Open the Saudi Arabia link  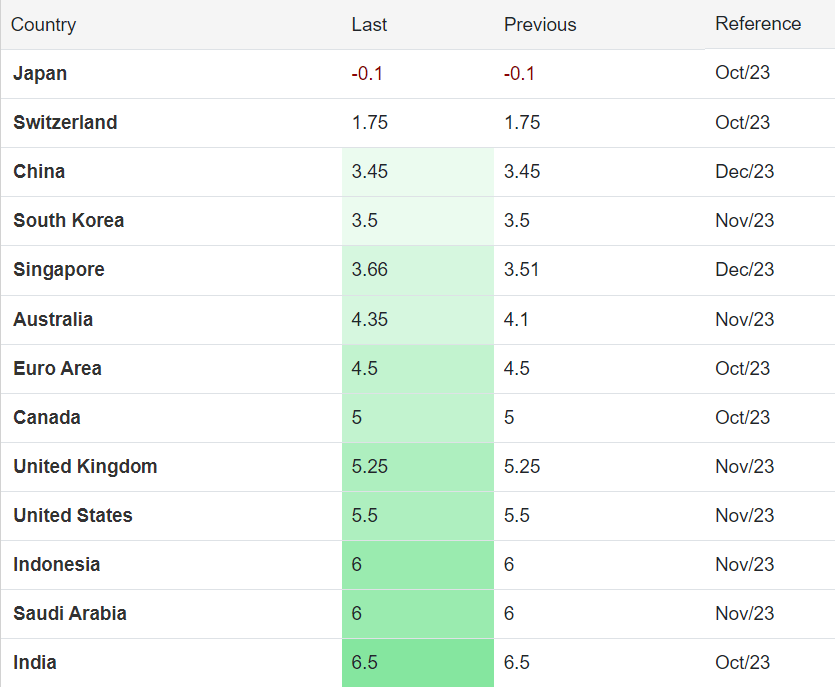(70, 614)
